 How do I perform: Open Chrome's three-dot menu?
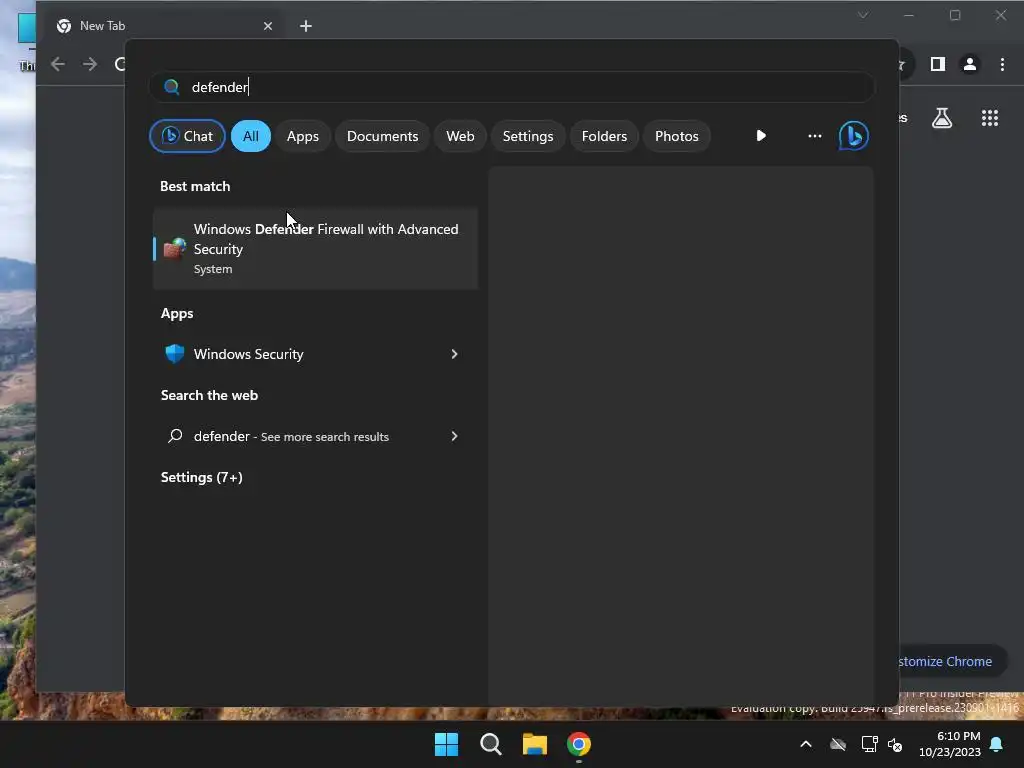pos(1002,64)
